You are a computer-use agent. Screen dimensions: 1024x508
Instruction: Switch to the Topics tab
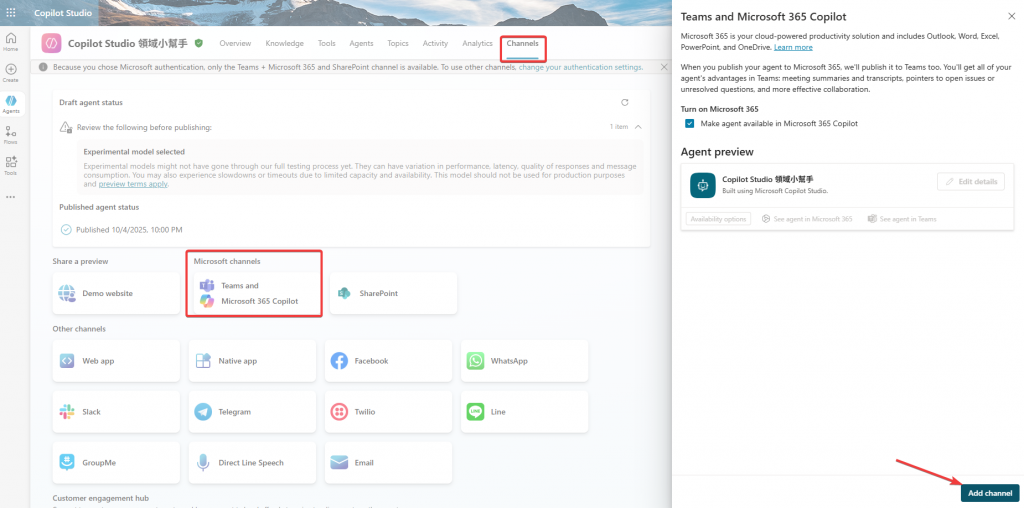click(x=398, y=43)
